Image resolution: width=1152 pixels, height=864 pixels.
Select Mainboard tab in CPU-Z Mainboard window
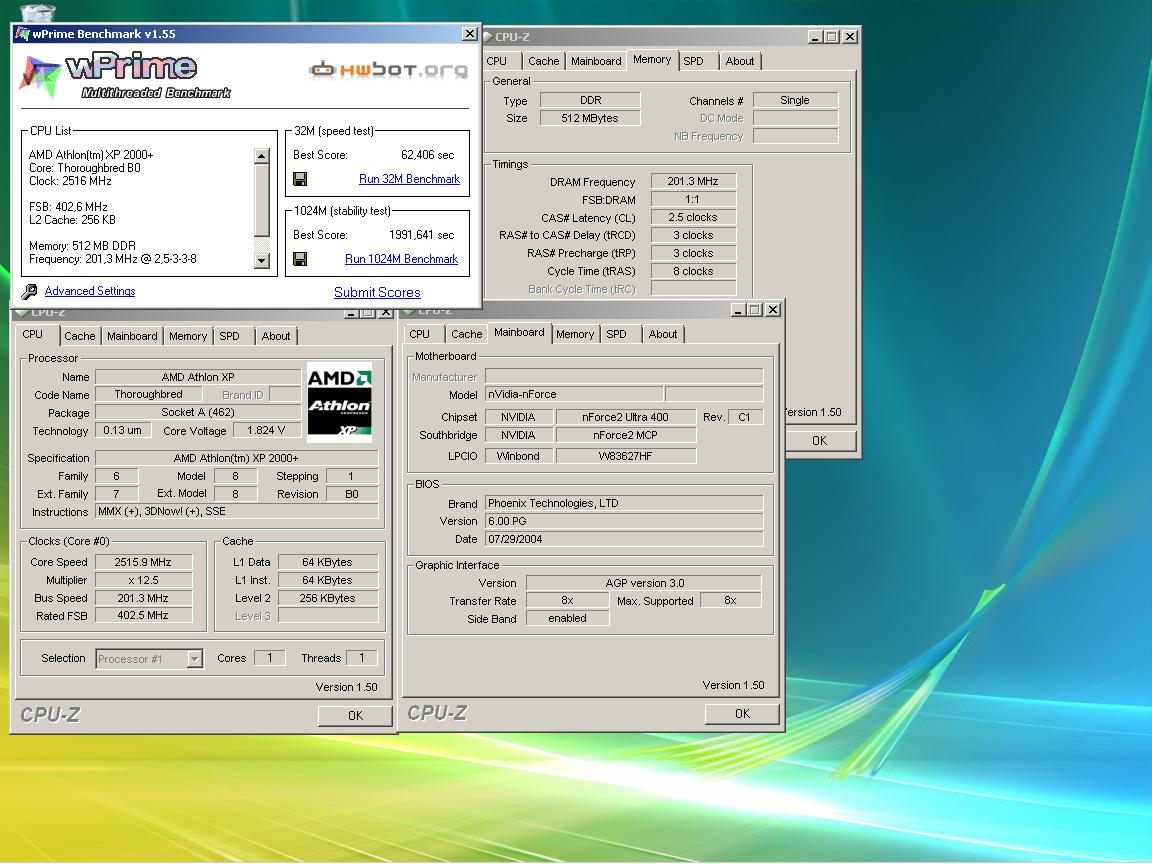[x=519, y=332]
